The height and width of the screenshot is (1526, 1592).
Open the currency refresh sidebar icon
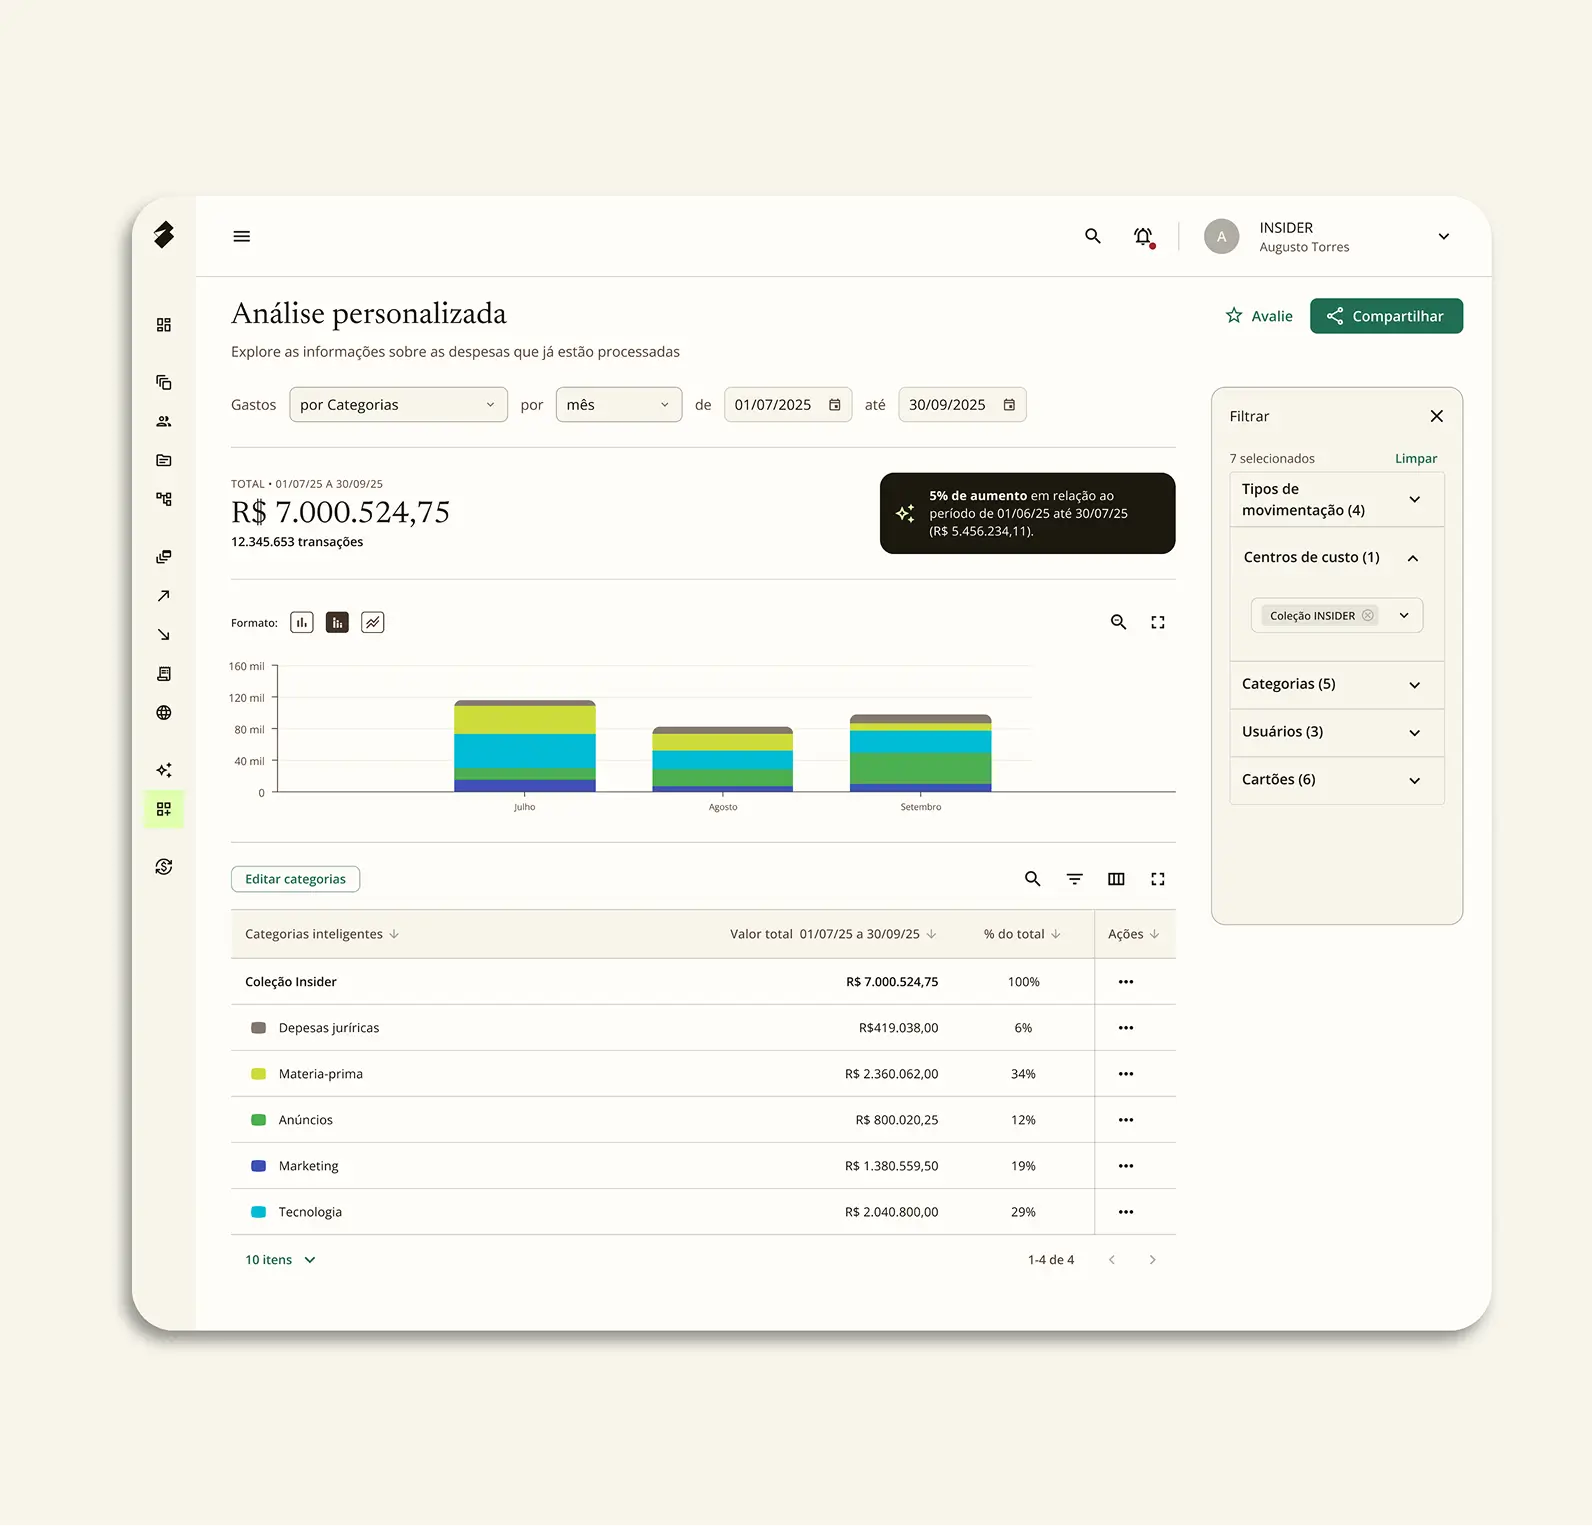pyautogui.click(x=164, y=867)
